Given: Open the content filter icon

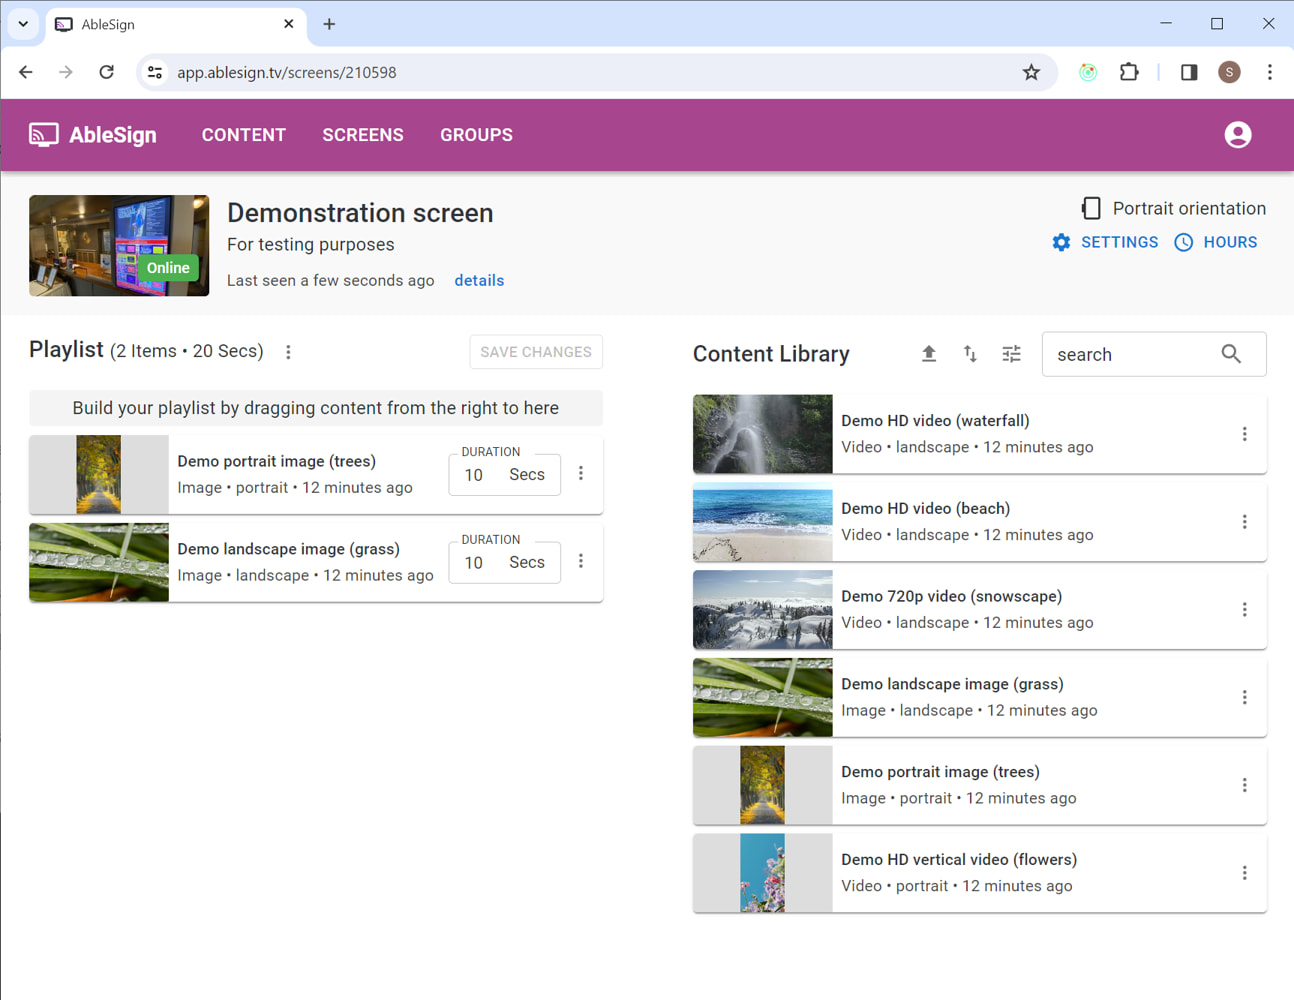Looking at the screenshot, I should click(x=1011, y=353).
